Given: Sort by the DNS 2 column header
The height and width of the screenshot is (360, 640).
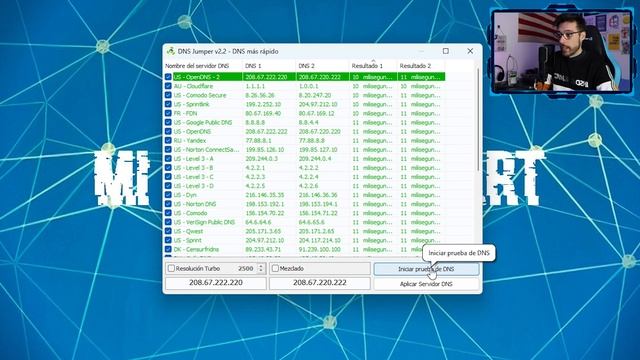Looking at the screenshot, I should 322,66.
